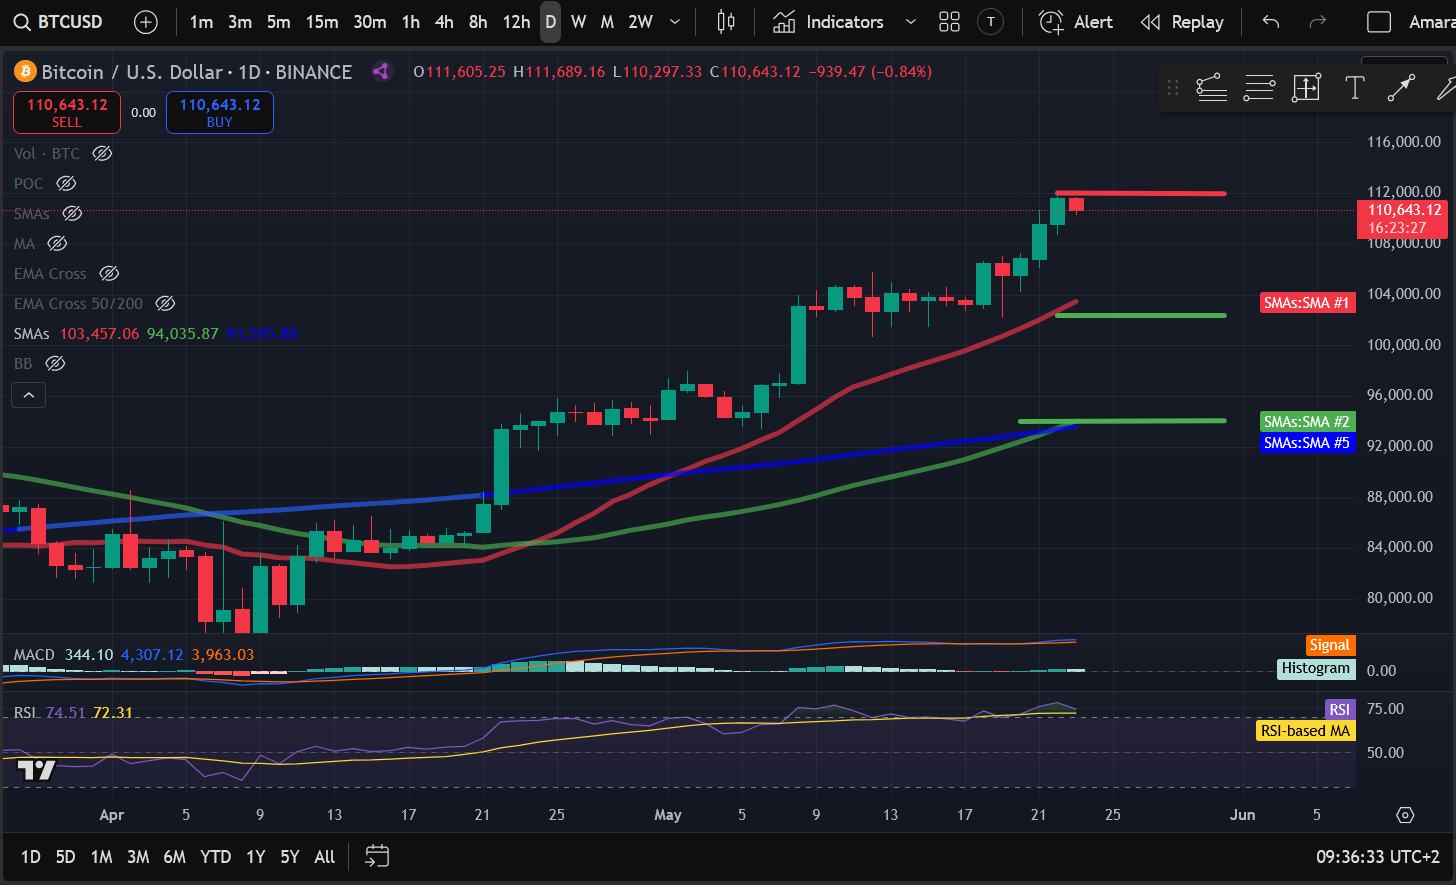
Task: Pick the Text drawing tool
Action: 1354,88
